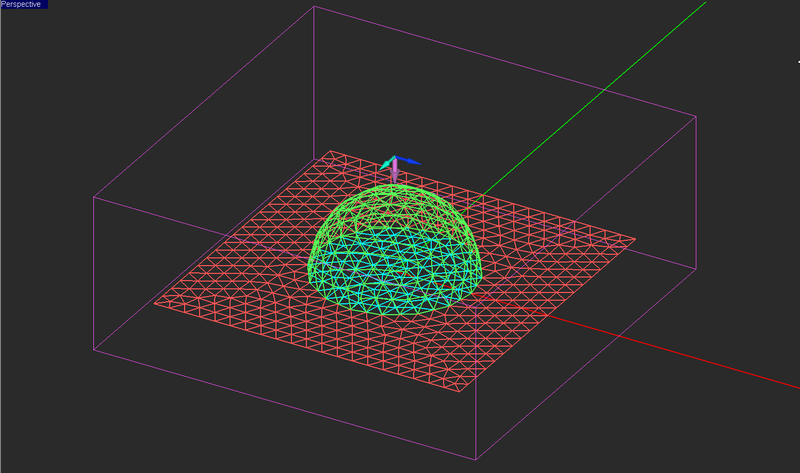Select the pink downward arrow above the dome
The width and height of the screenshot is (800, 473).
pos(395,172)
